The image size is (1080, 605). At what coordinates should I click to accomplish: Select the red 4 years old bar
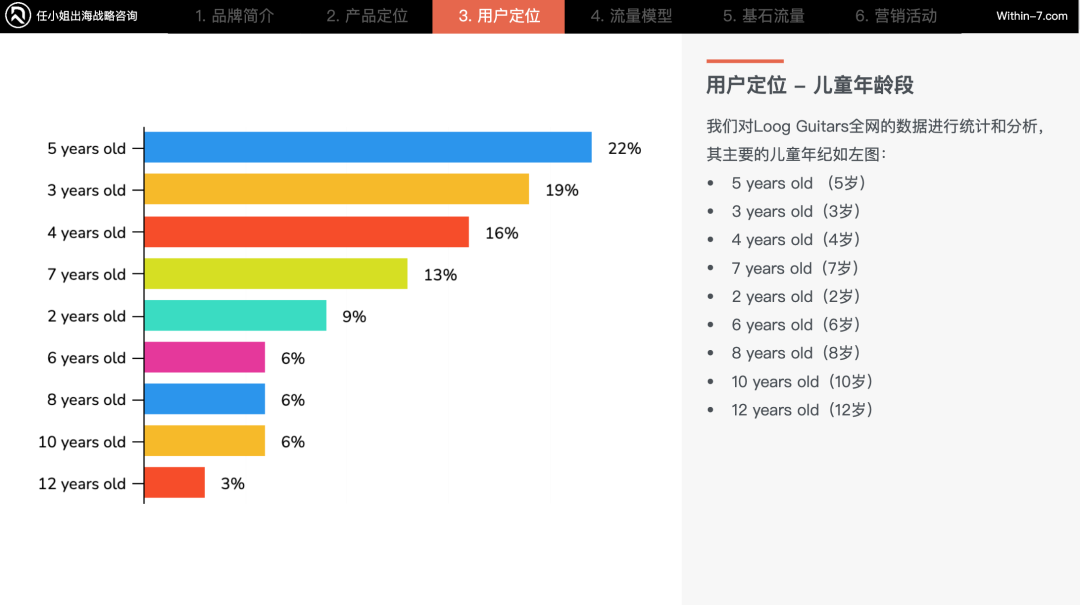[x=307, y=232]
